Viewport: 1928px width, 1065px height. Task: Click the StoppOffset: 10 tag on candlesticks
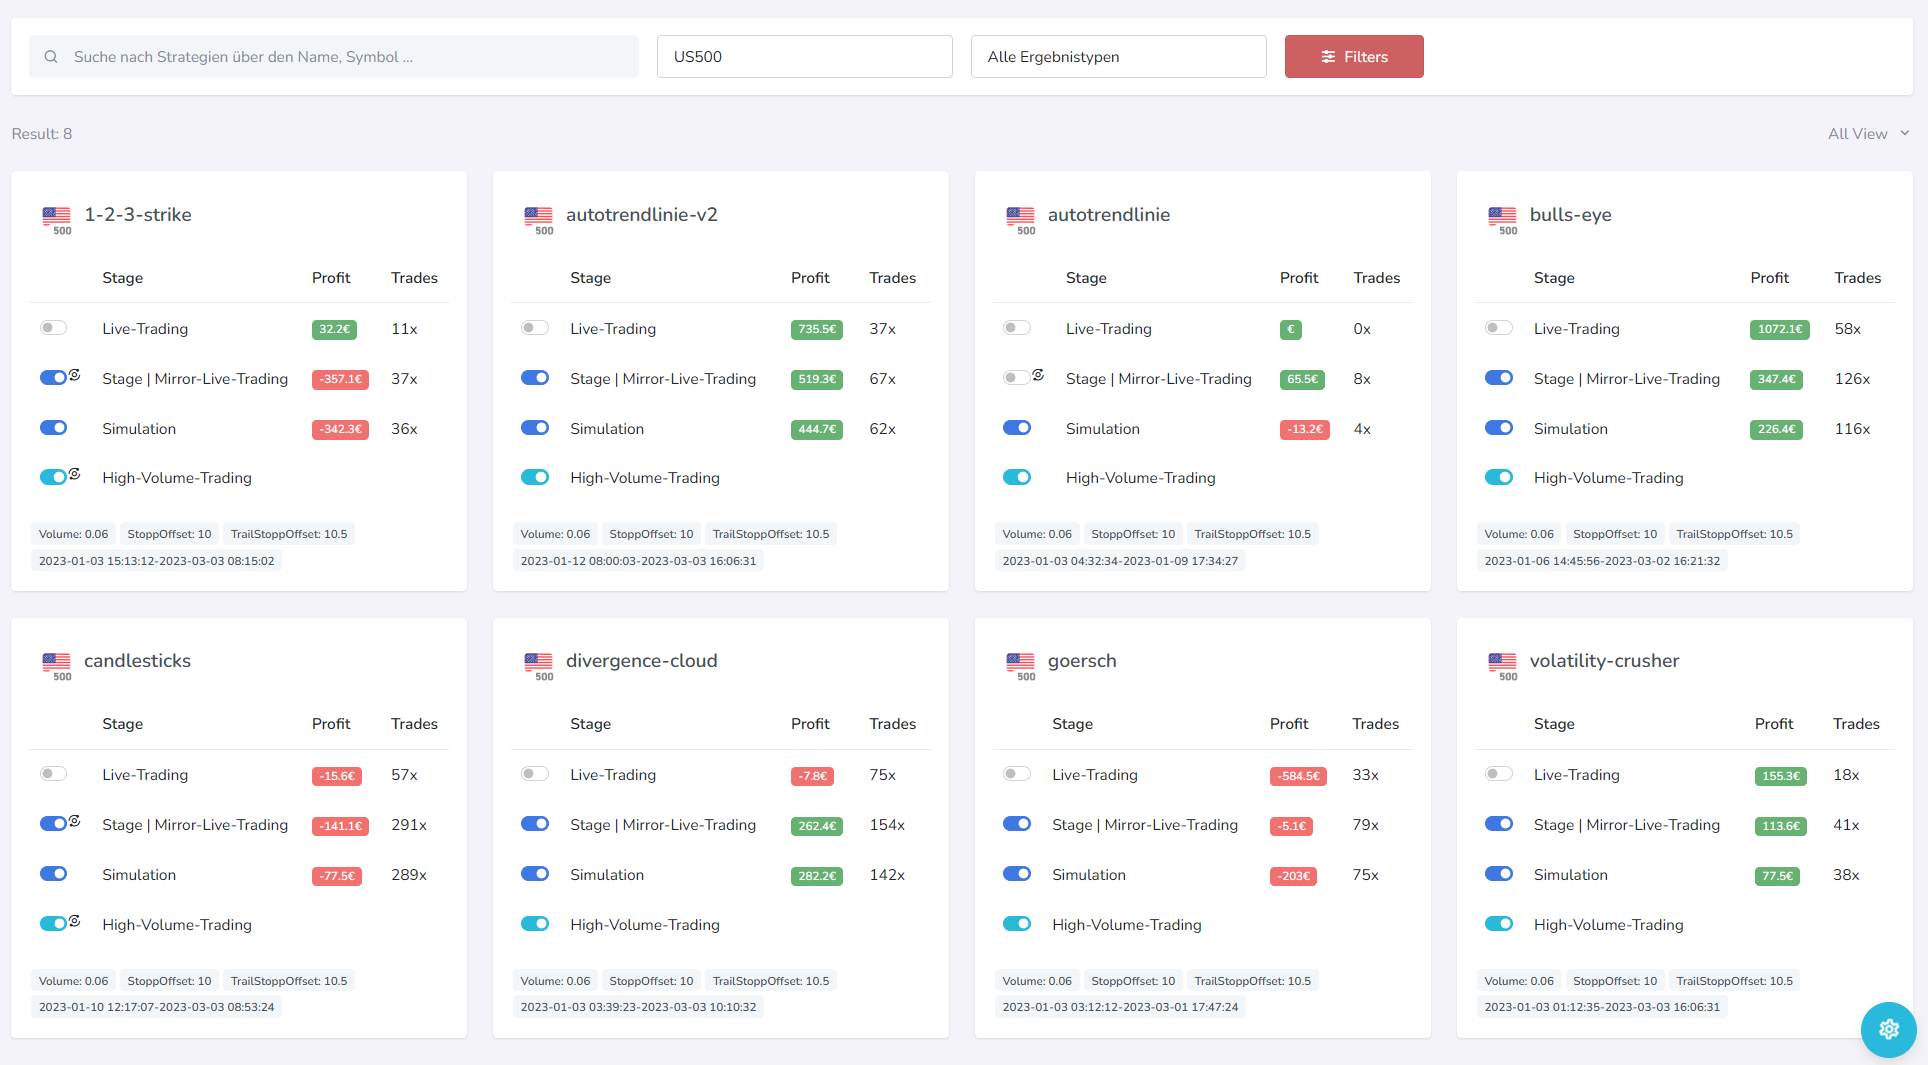169,981
